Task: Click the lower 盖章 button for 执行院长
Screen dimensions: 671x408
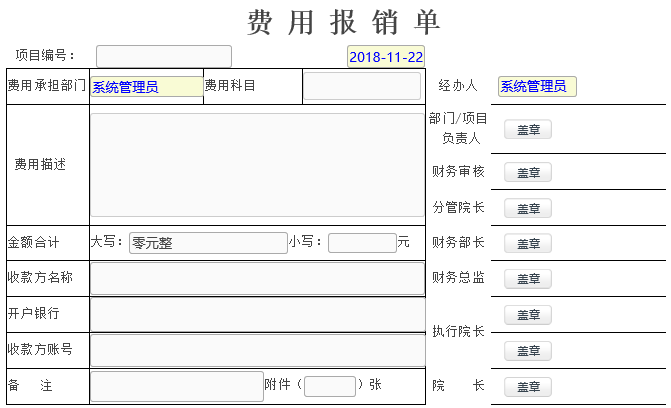Action: click(527, 351)
